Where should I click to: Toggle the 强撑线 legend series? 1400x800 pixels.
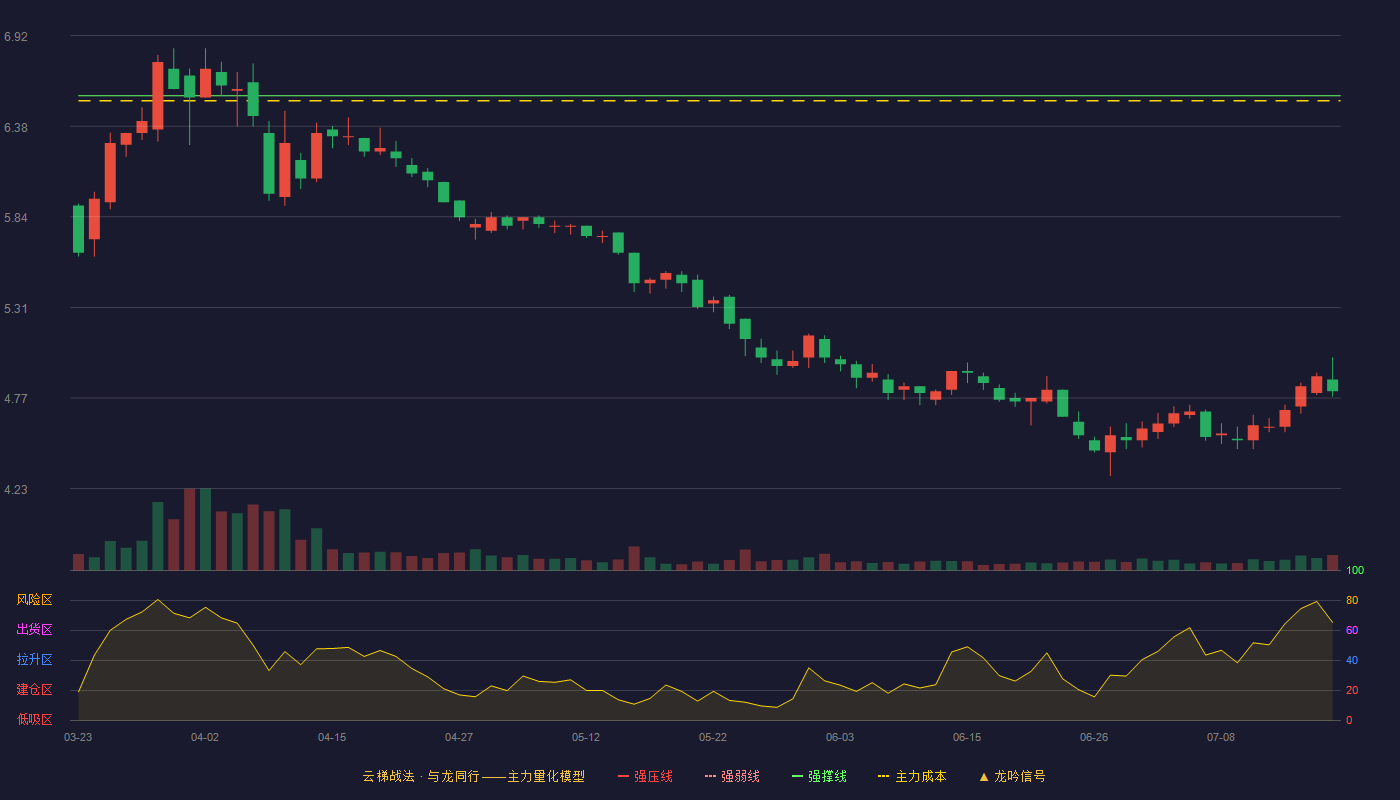coord(819,776)
